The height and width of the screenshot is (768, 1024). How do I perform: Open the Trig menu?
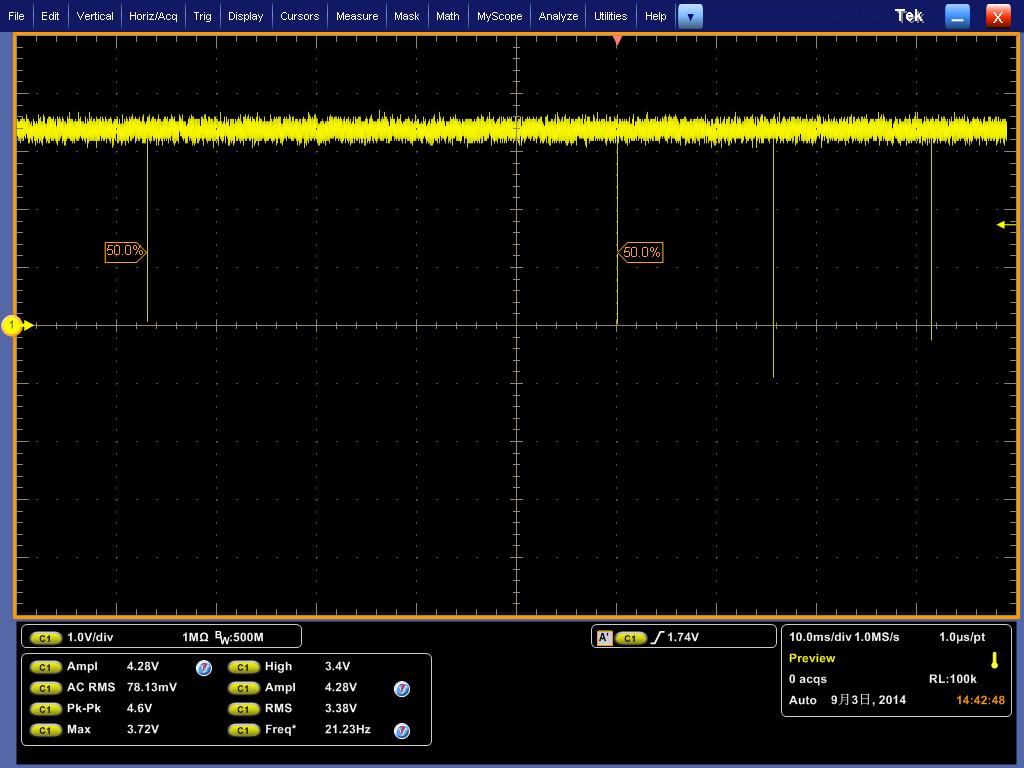point(202,16)
